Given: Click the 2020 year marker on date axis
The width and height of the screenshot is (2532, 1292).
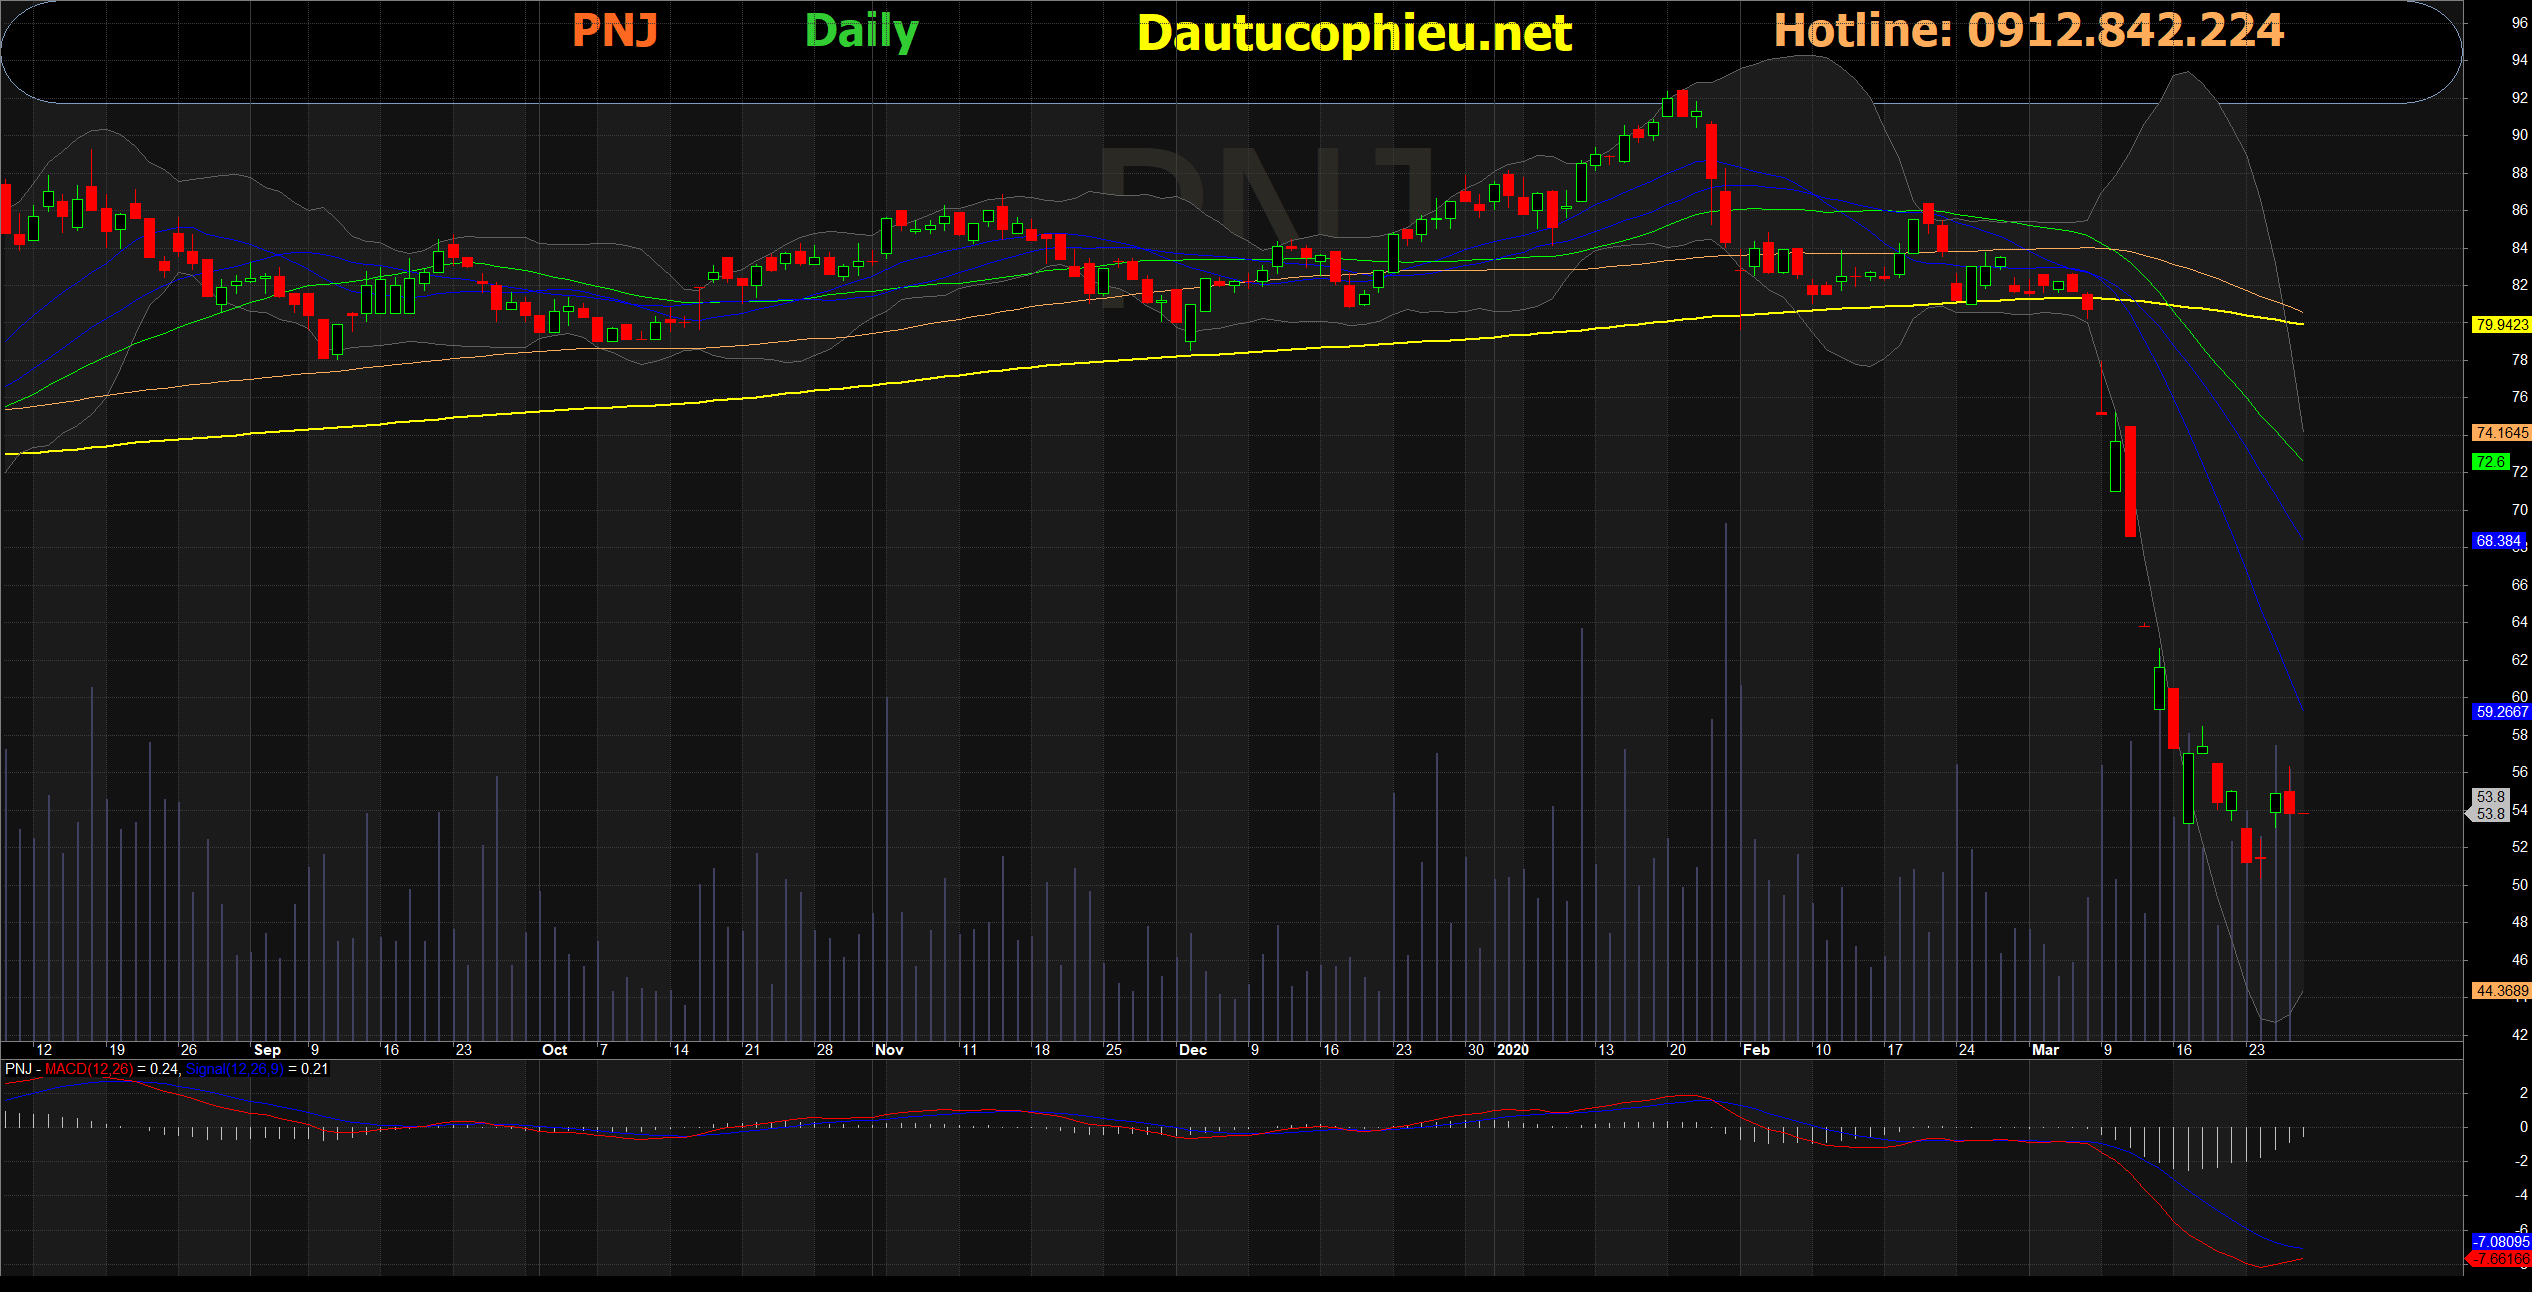Looking at the screenshot, I should tap(1513, 1050).
